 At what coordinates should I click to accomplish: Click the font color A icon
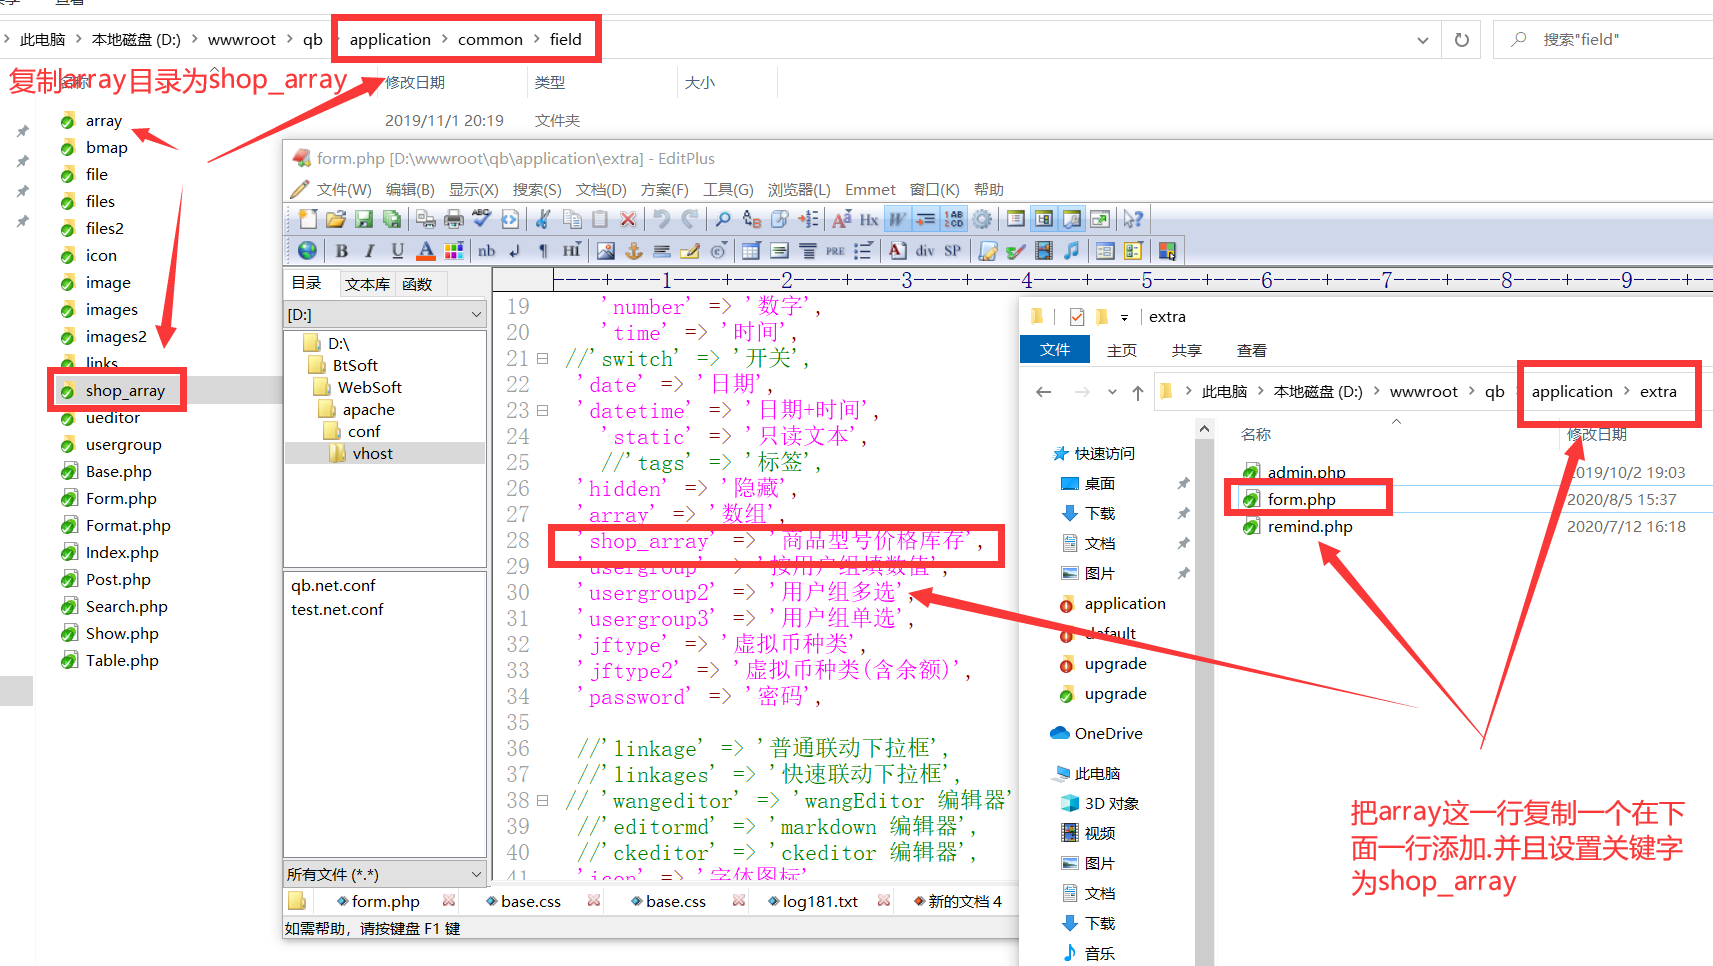tap(426, 251)
